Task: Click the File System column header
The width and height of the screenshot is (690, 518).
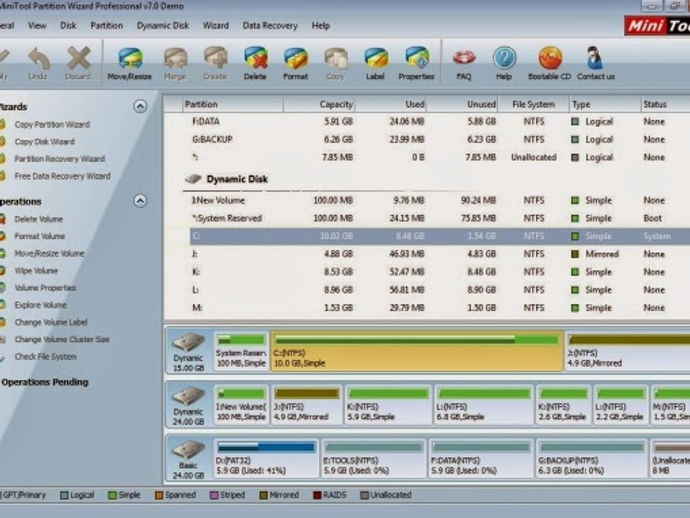Action: (x=533, y=104)
